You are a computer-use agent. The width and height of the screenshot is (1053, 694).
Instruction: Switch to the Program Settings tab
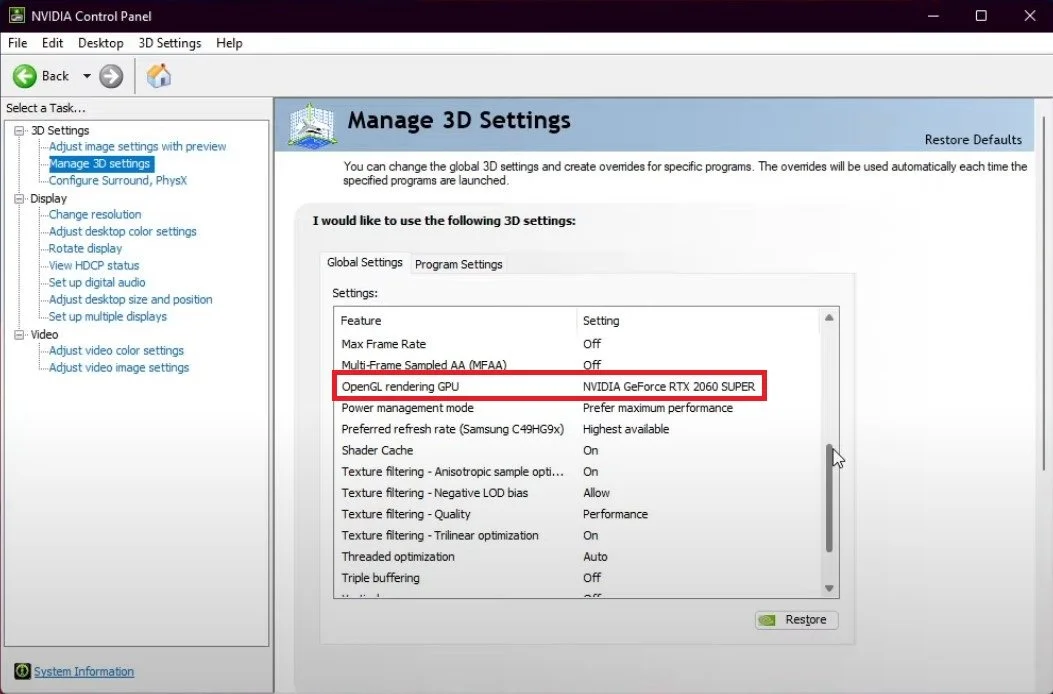(x=459, y=264)
